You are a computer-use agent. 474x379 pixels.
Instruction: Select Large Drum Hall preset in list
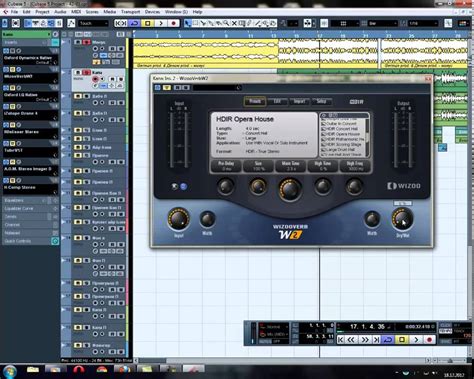342,150
